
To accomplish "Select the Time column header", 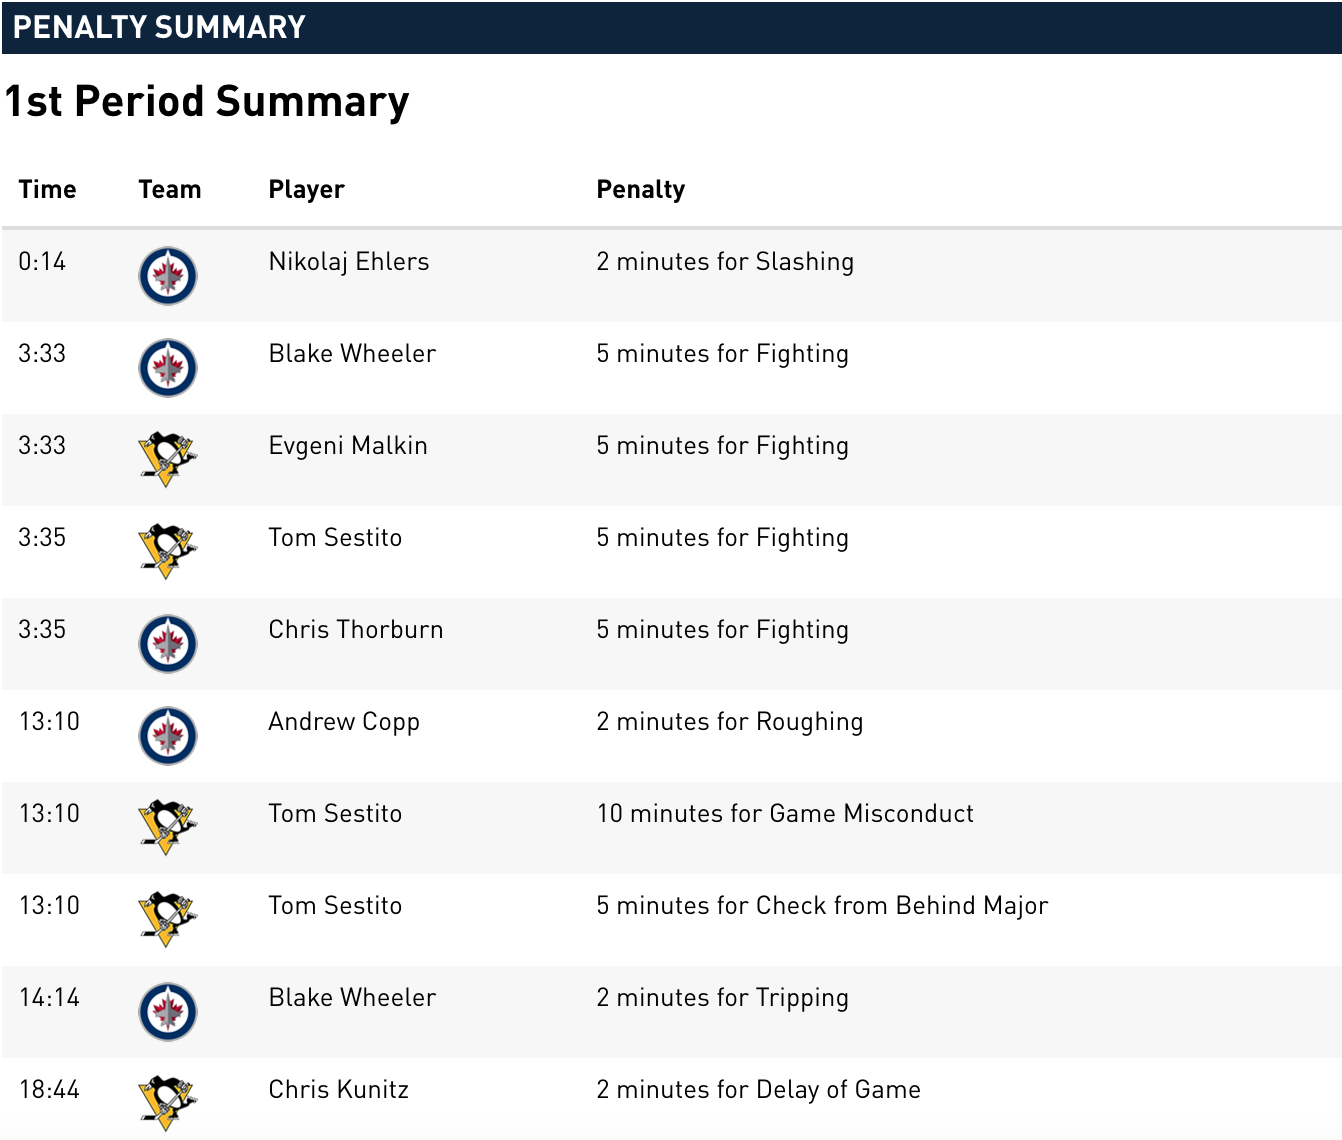I will point(47,189).
